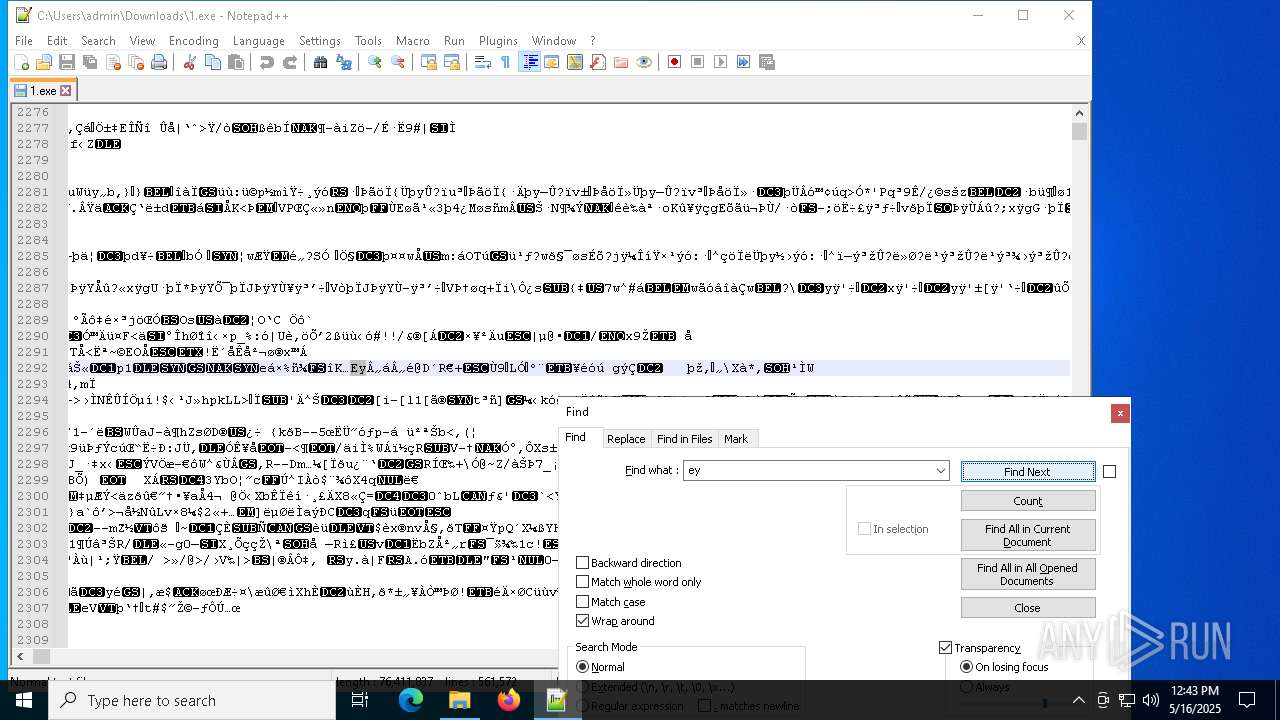Image resolution: width=1280 pixels, height=720 pixels.
Task: Click the Close button in Find dialog
Action: click(1027, 608)
